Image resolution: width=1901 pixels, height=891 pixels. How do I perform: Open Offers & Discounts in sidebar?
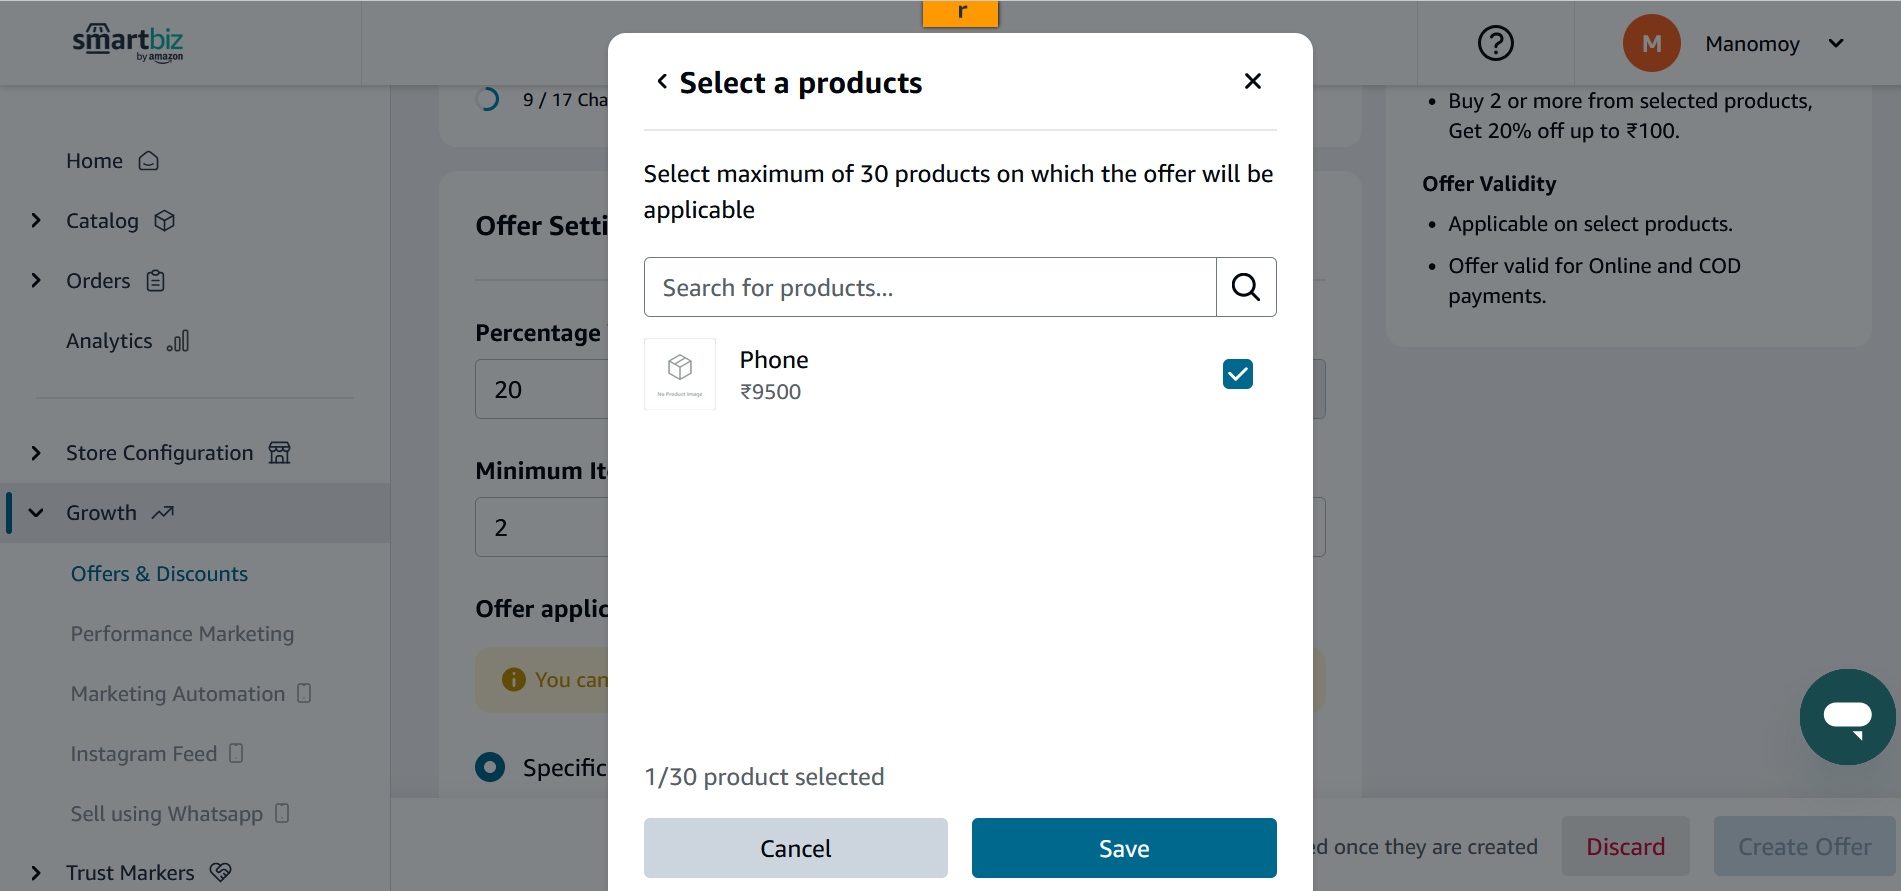[x=159, y=574]
